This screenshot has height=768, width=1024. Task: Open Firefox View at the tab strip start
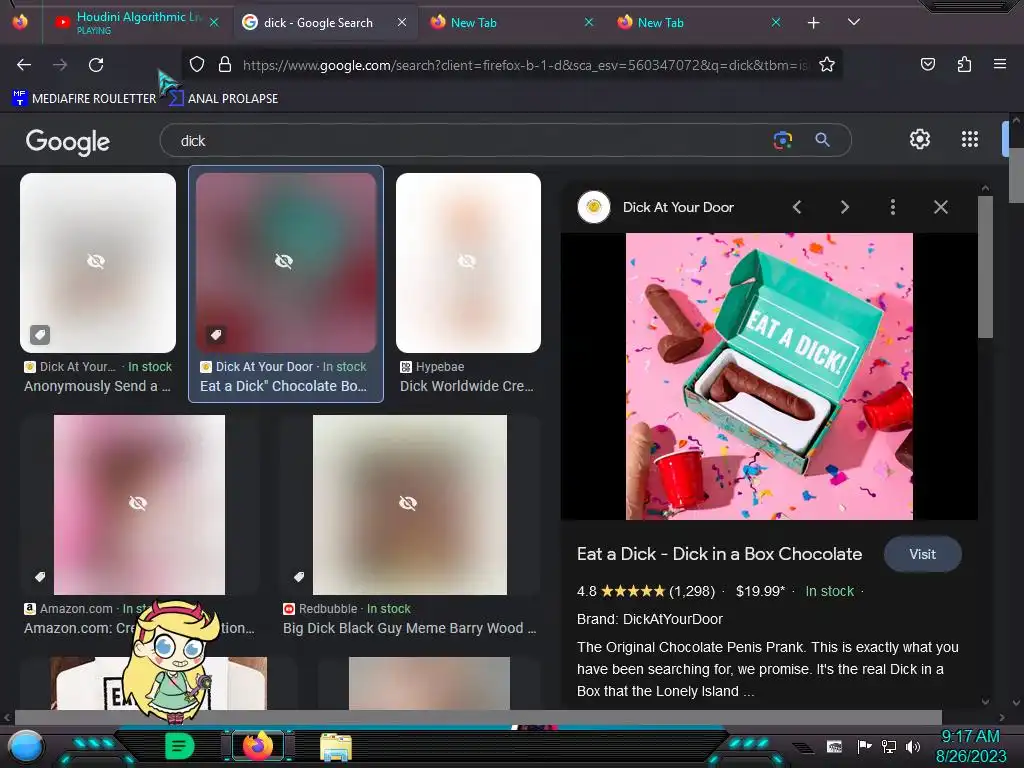20,22
